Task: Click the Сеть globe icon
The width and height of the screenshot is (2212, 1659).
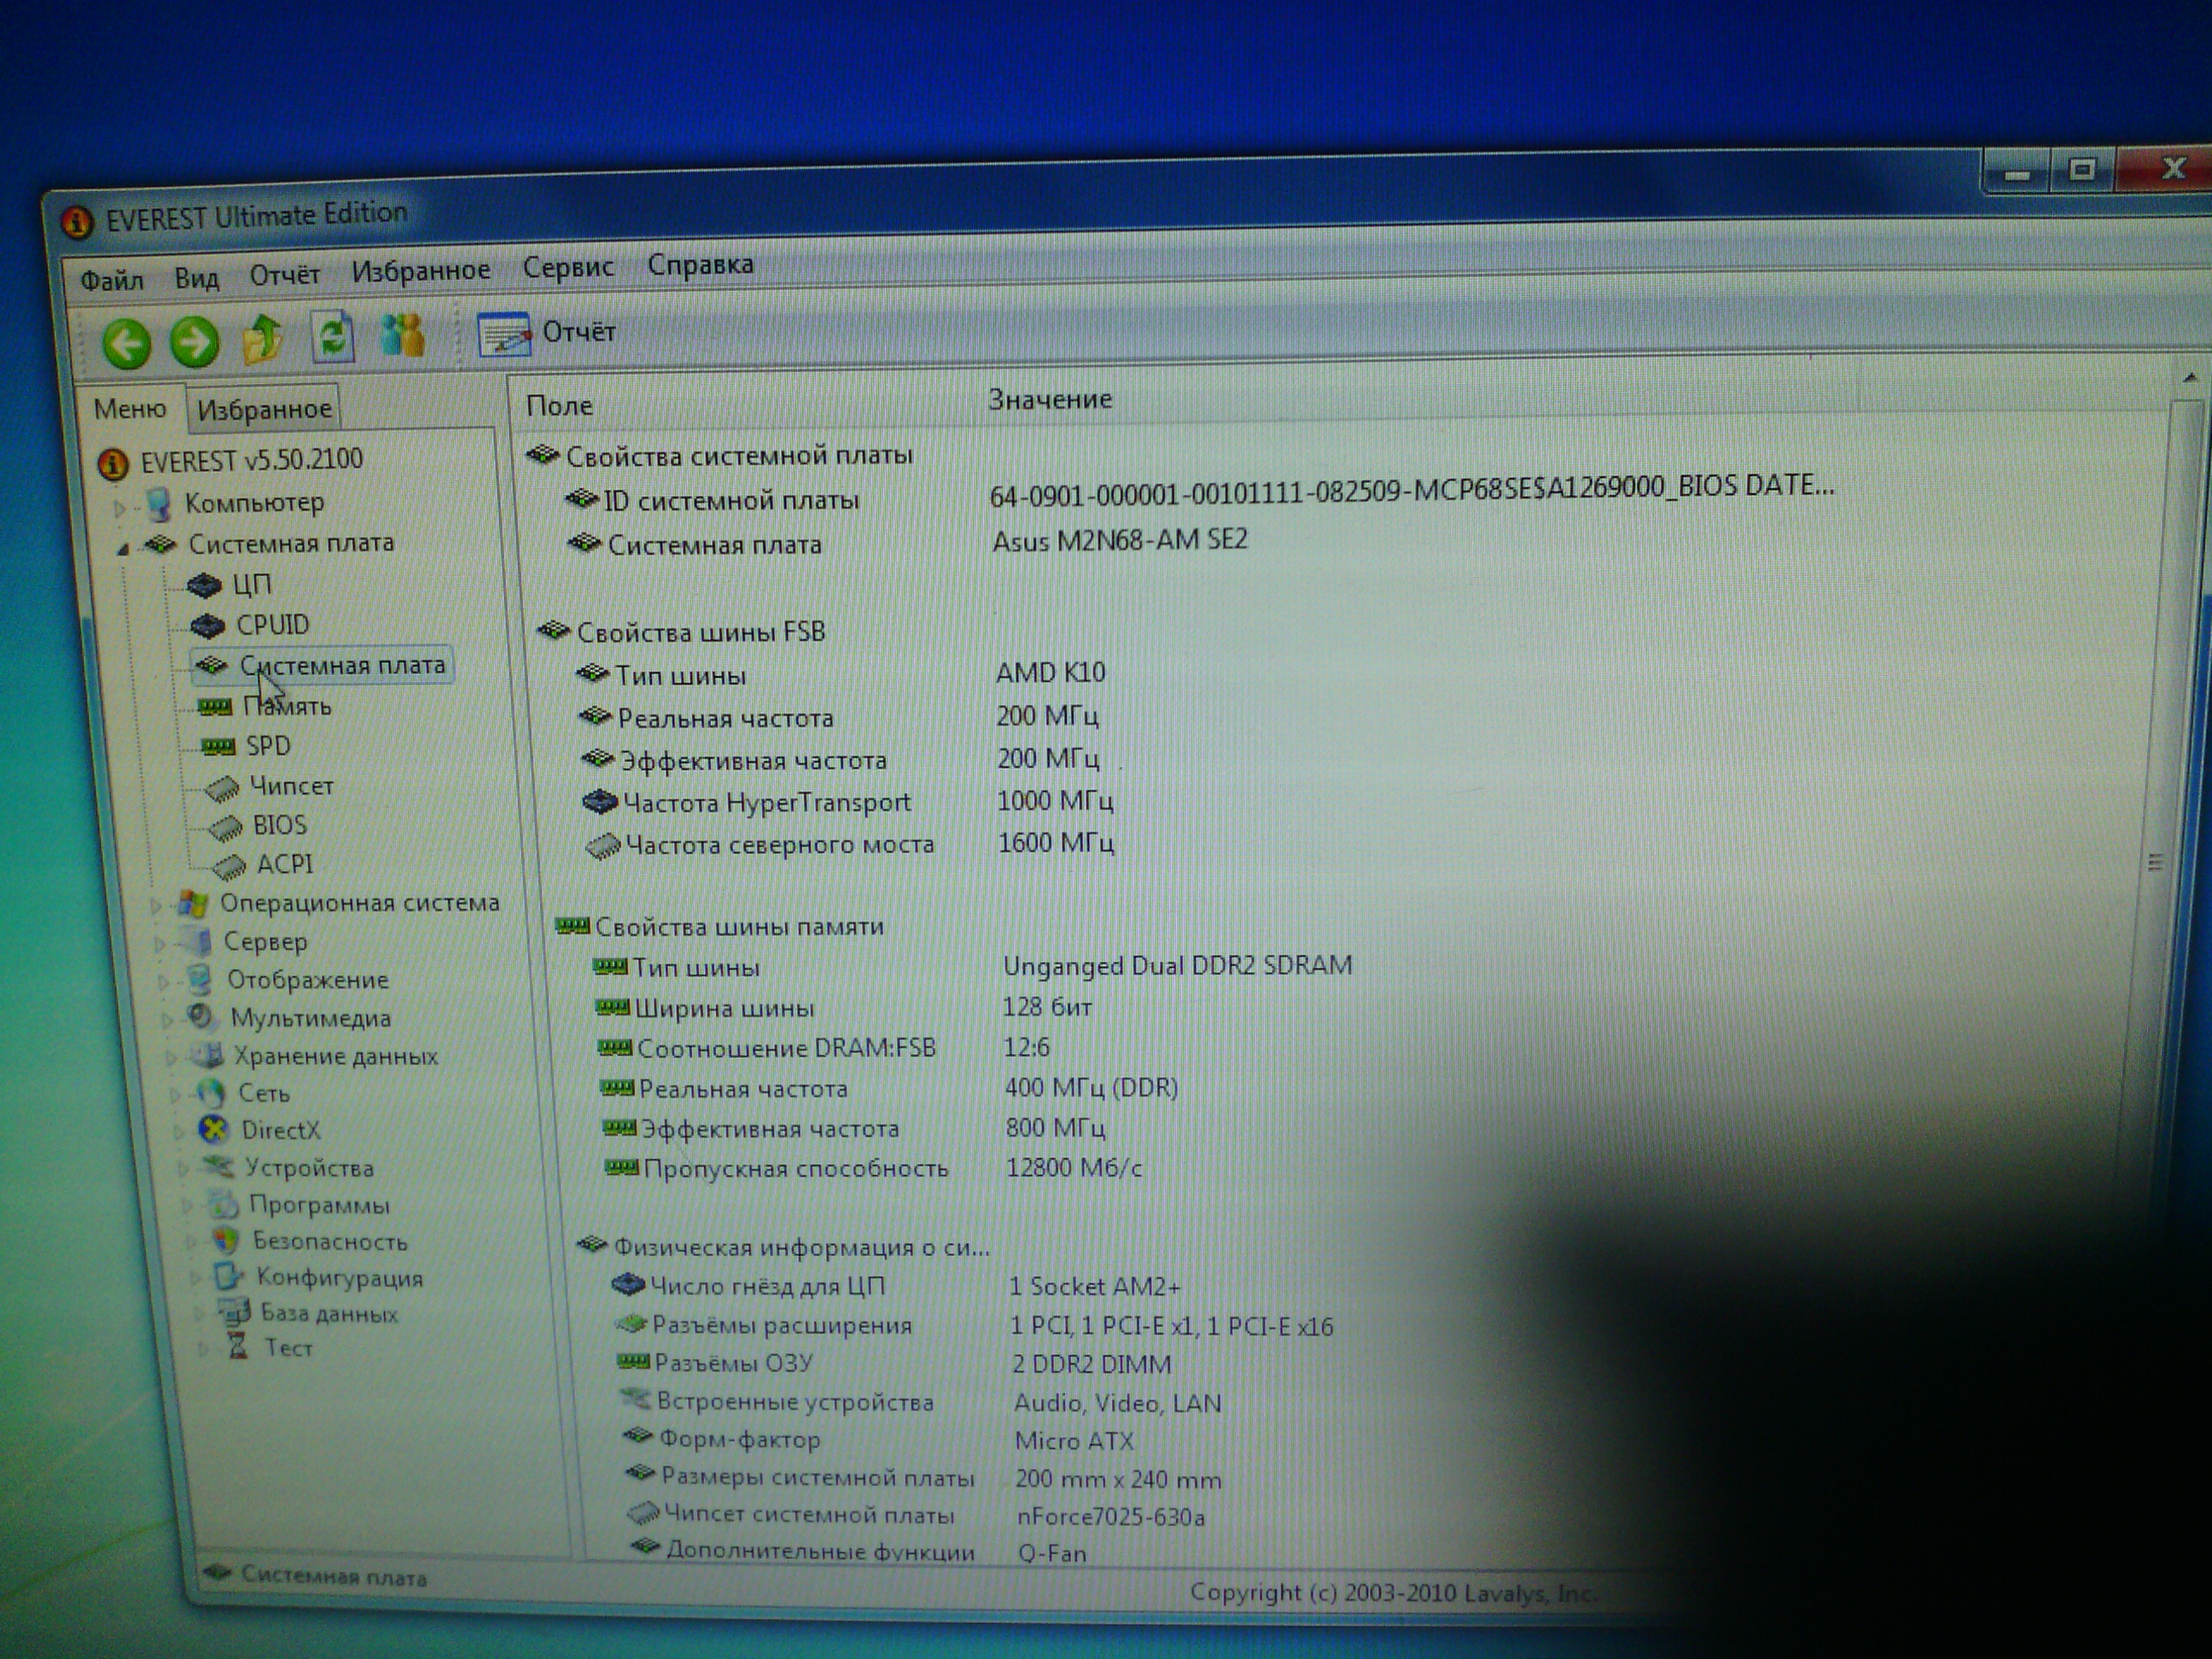Action: [210, 1093]
